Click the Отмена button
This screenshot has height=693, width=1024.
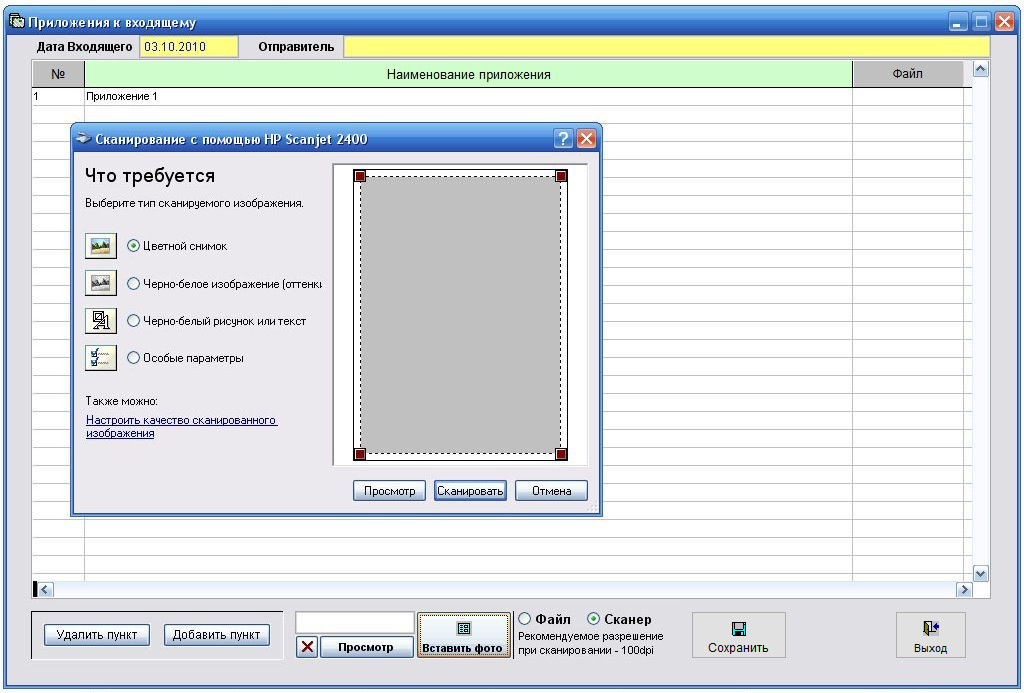(x=551, y=491)
